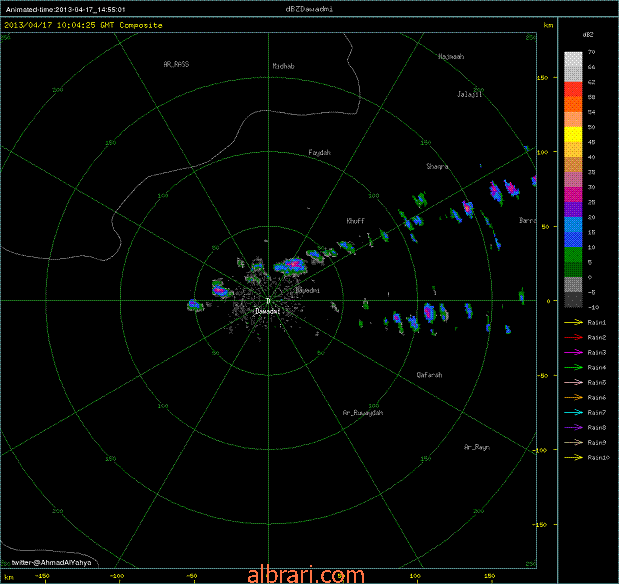Click the radar center marker at Dawadmi
619x584 pixels.
pos(268,301)
